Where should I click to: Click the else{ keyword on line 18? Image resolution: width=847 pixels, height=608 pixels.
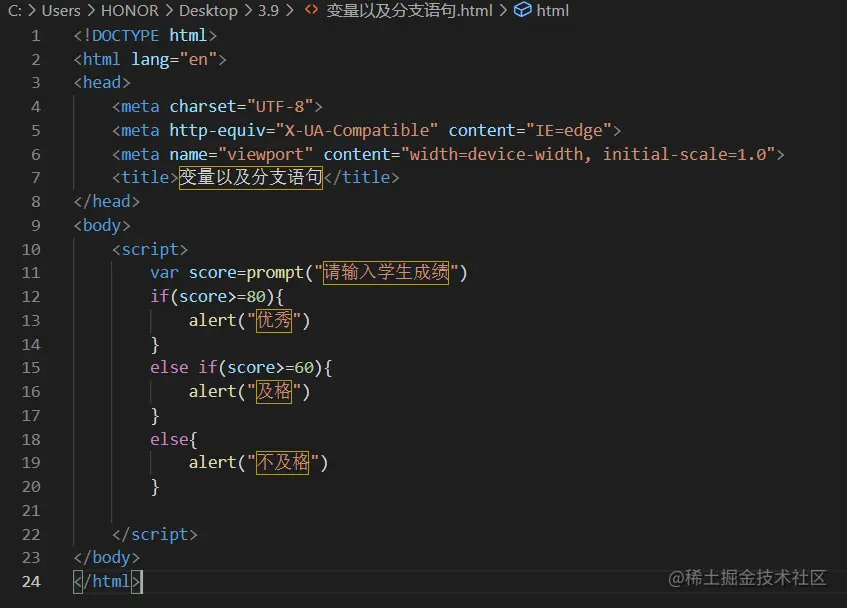pos(174,439)
